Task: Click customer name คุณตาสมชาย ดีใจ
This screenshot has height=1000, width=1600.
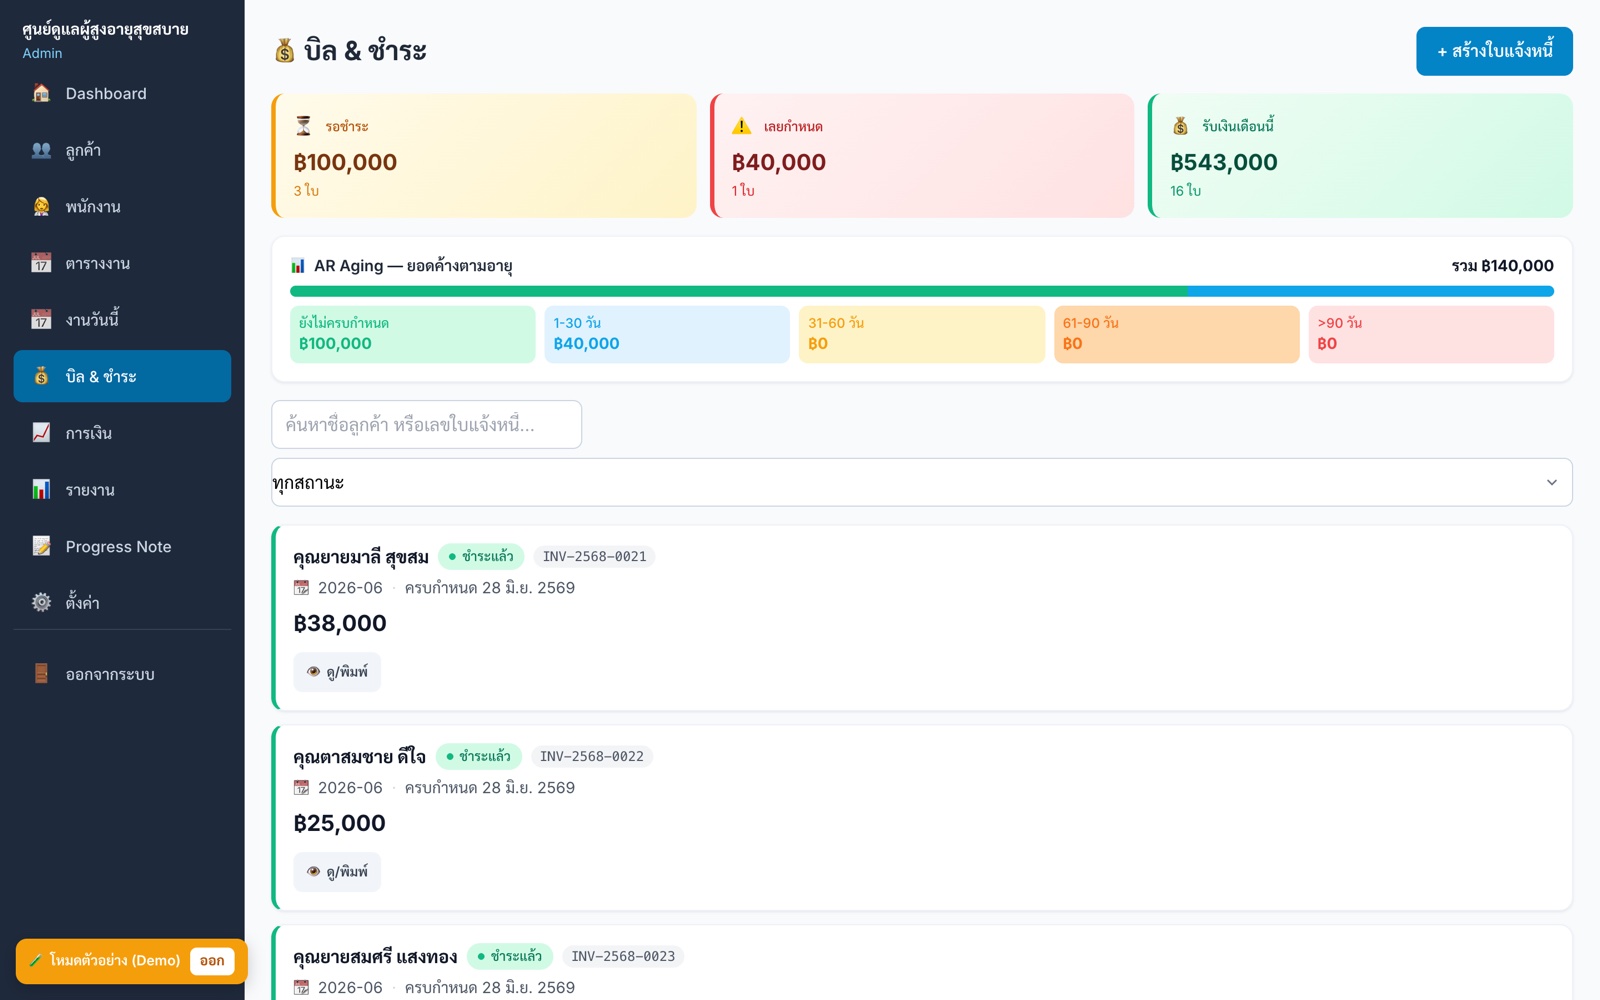Action: point(360,757)
